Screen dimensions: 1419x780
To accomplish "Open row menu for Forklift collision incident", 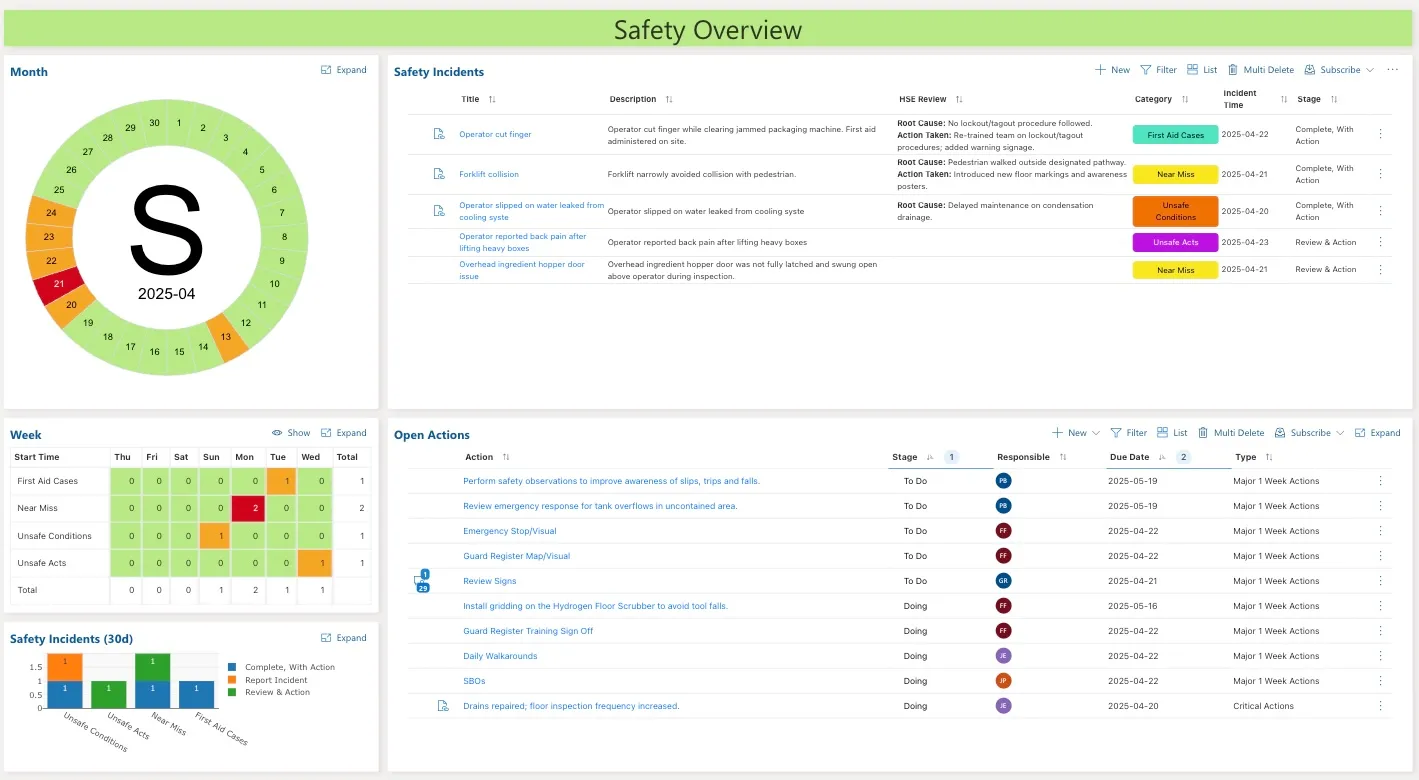I will coord(1381,174).
